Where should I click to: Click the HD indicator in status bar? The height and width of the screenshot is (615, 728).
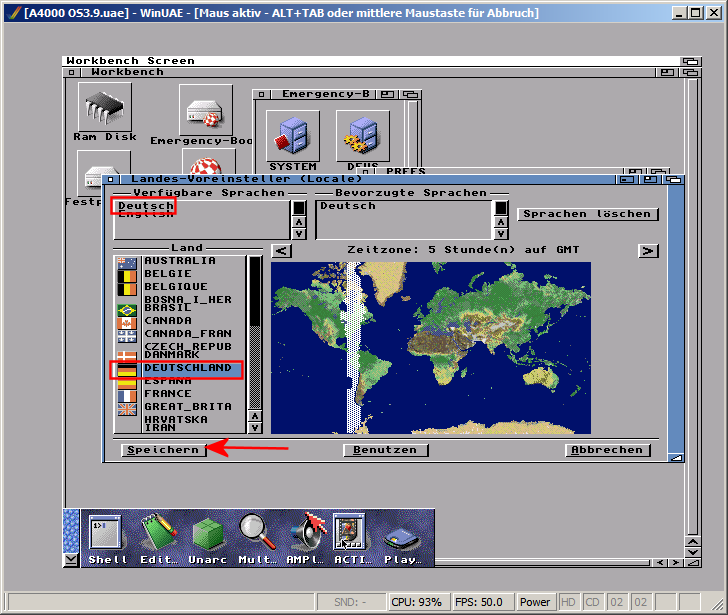pyautogui.click(x=568, y=602)
